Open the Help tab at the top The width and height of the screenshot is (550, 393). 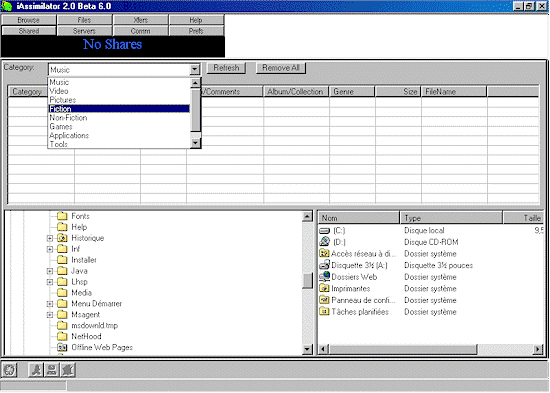pyautogui.click(x=196, y=20)
